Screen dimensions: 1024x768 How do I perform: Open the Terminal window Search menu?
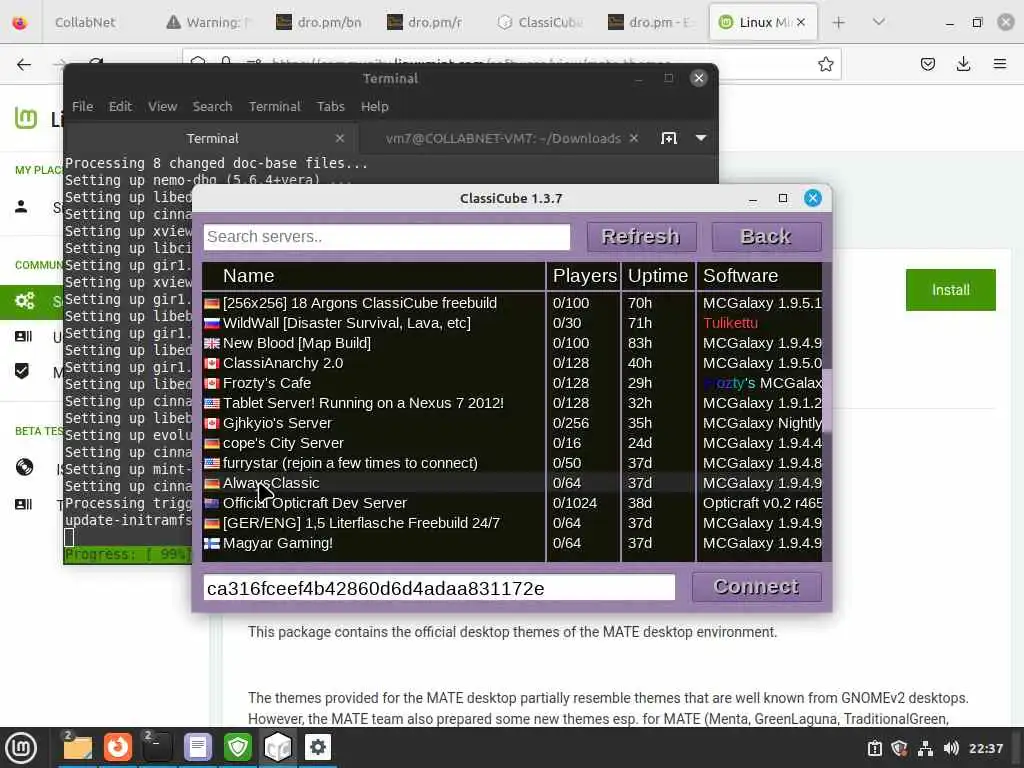click(x=212, y=106)
